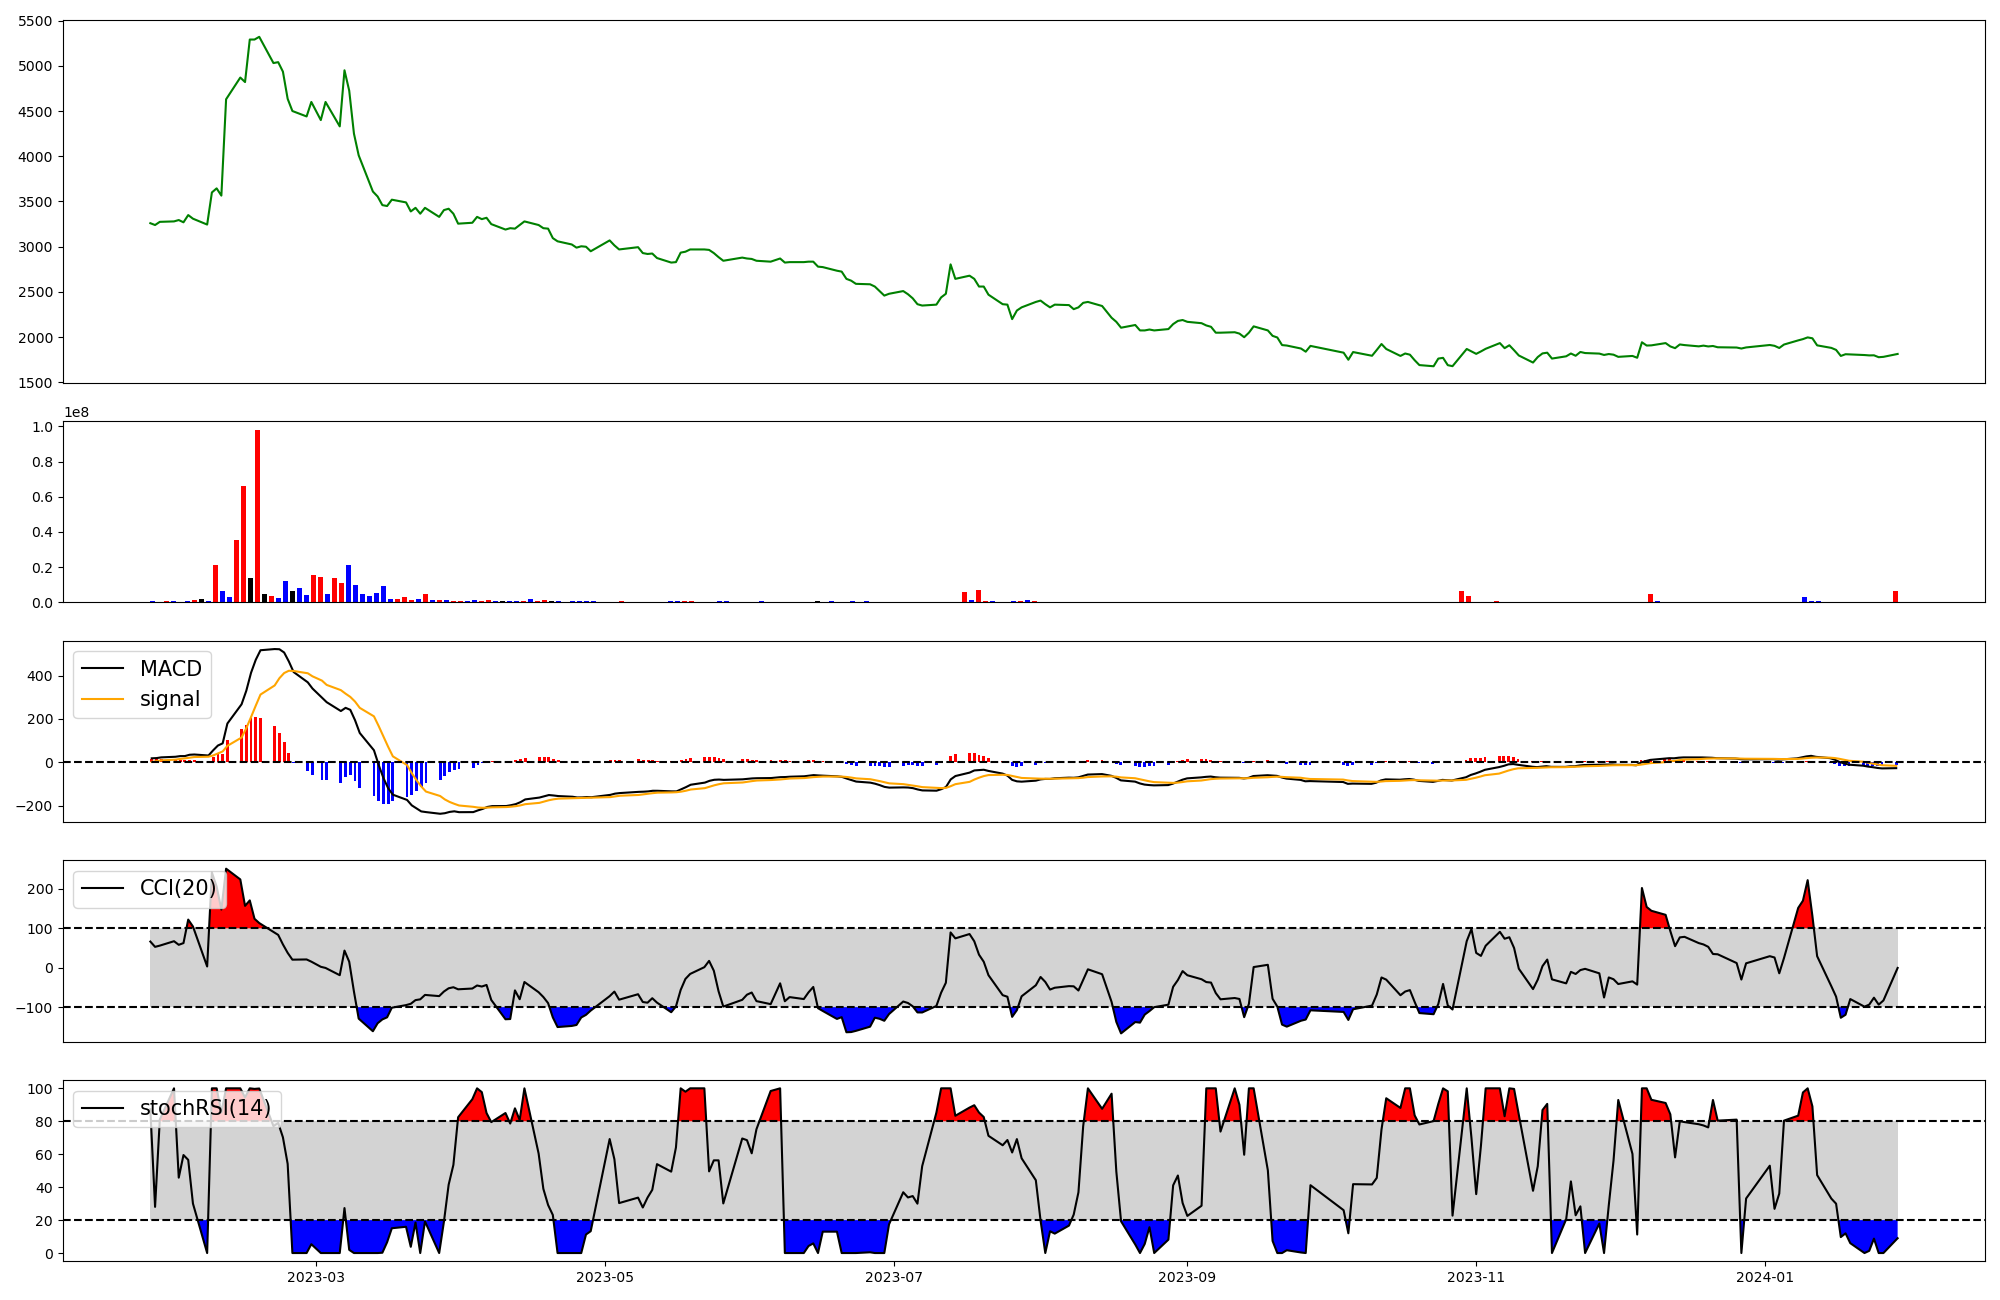Screen dimensions: 2000x1300
Task: Click the 80 tick on stochRSI axis
Action: (45, 1121)
